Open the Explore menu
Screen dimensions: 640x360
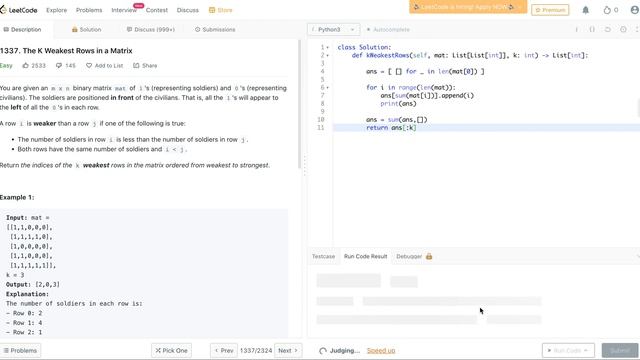coord(56,10)
